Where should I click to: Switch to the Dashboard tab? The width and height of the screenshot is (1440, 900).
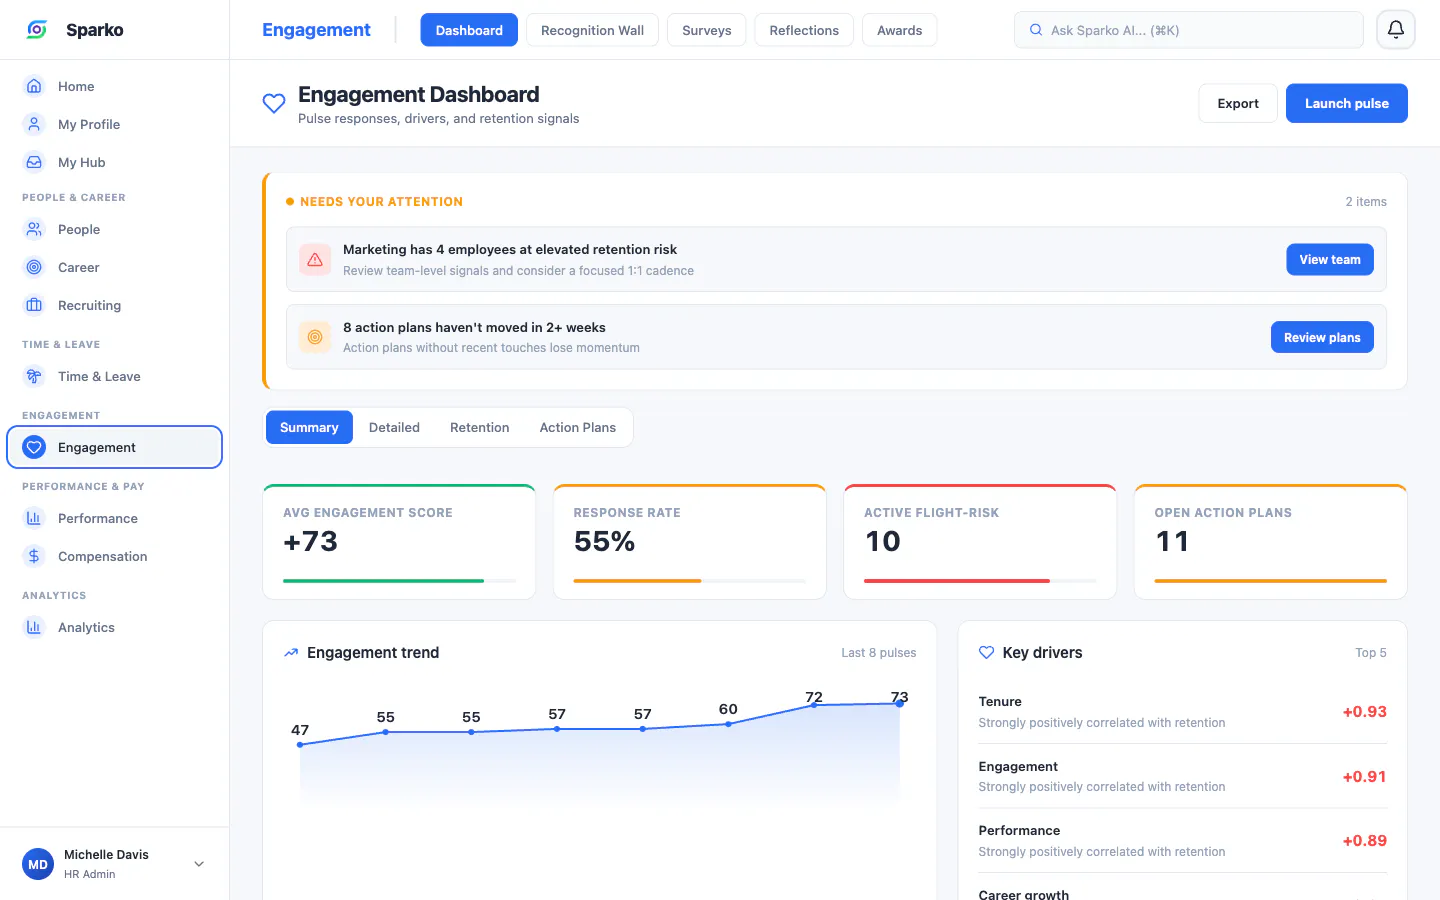point(469,30)
